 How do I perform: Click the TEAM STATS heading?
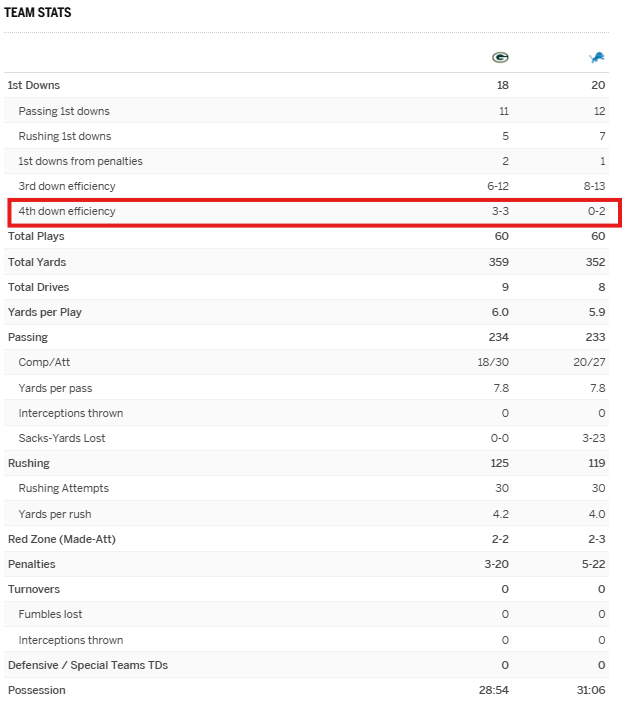(x=37, y=13)
